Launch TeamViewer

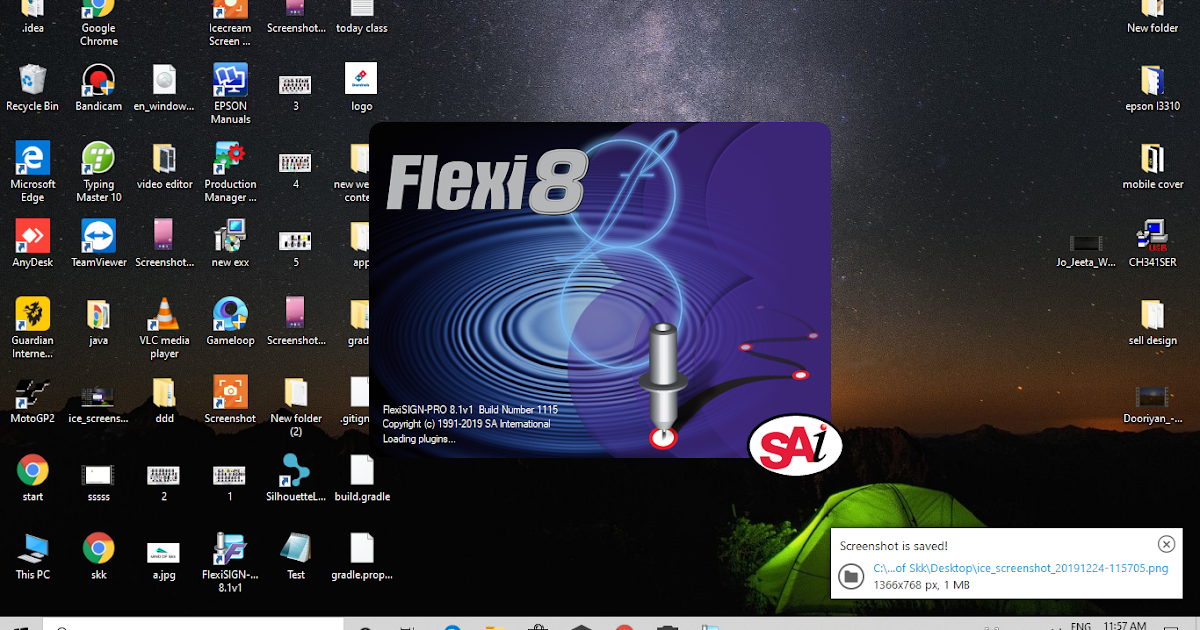[98, 235]
